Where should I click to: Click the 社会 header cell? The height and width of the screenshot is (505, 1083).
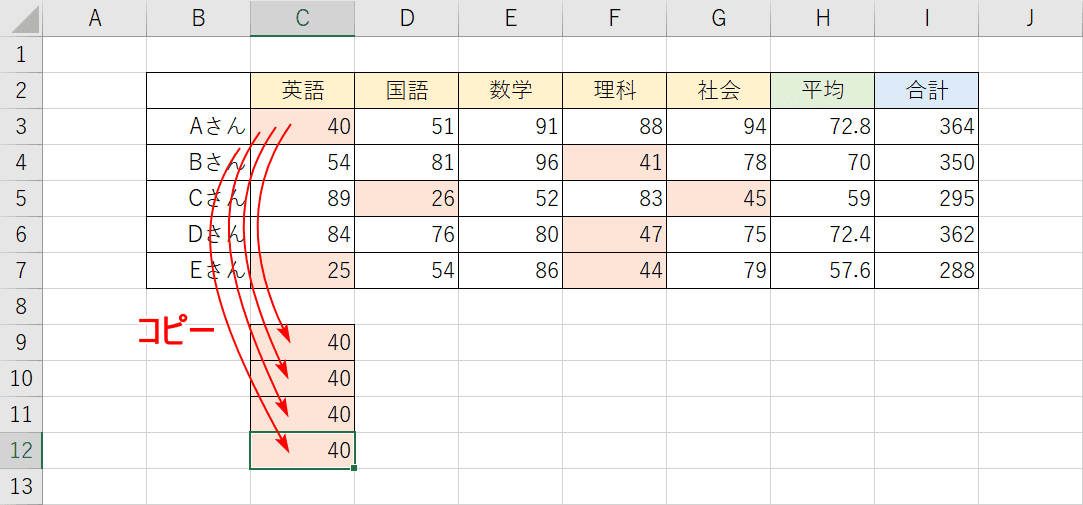click(718, 90)
